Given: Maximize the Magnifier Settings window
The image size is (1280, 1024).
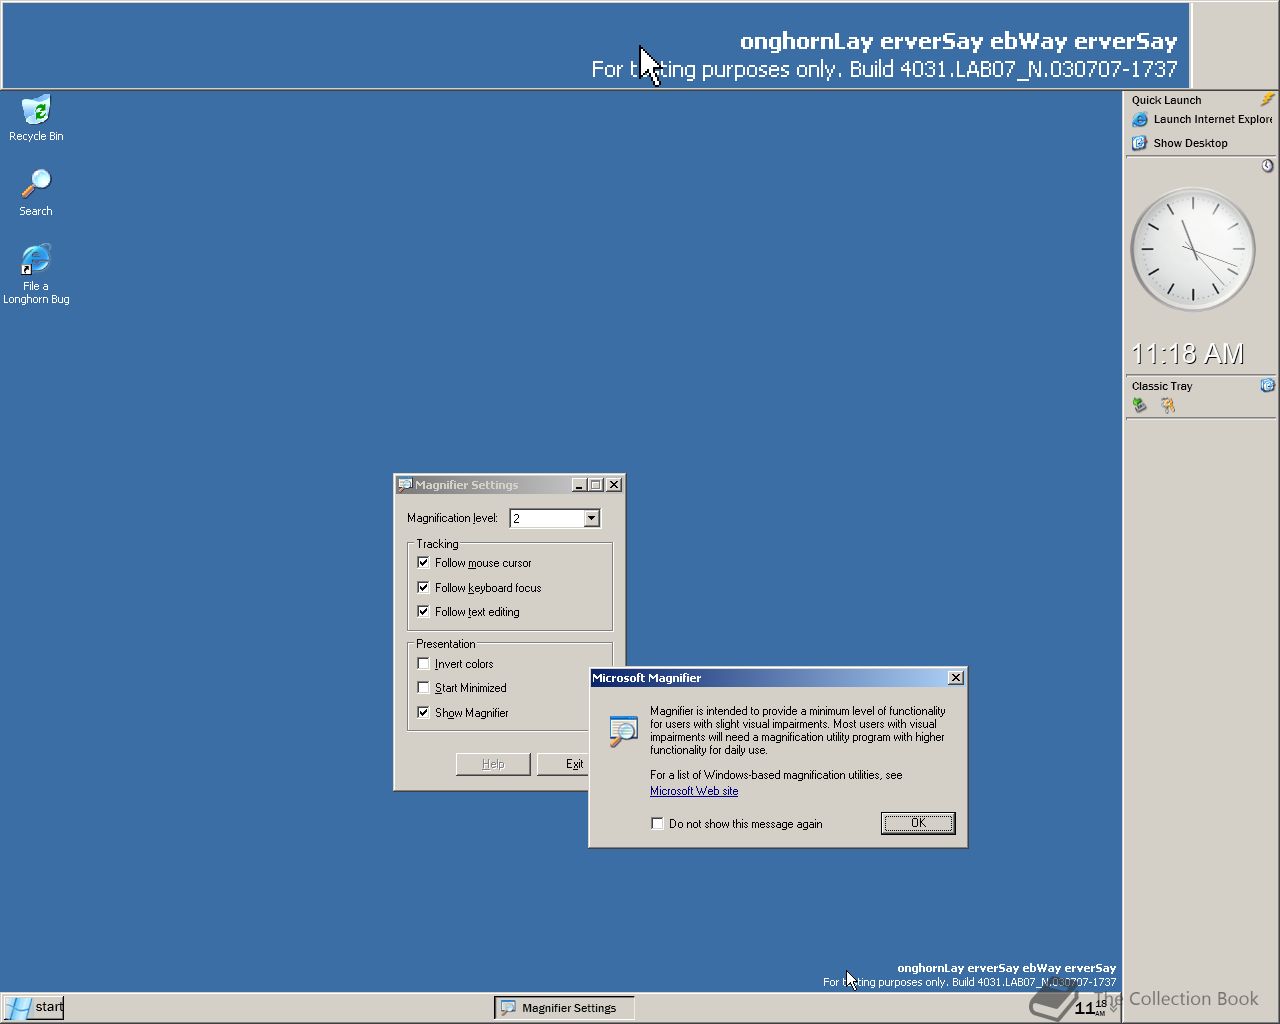Looking at the screenshot, I should [x=596, y=485].
